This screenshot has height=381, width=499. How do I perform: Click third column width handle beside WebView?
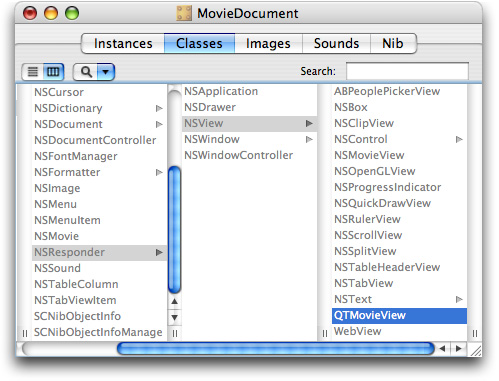point(475,333)
